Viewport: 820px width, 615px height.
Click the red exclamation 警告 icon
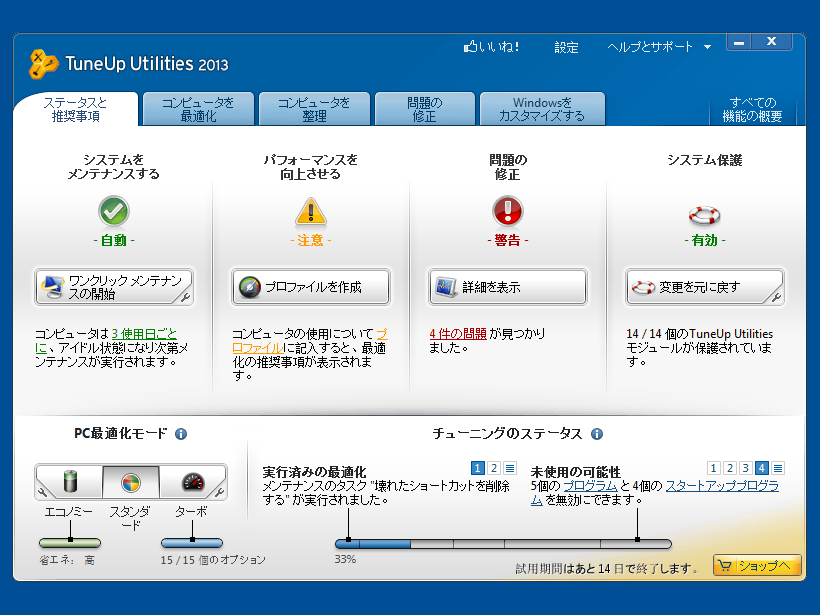point(507,211)
